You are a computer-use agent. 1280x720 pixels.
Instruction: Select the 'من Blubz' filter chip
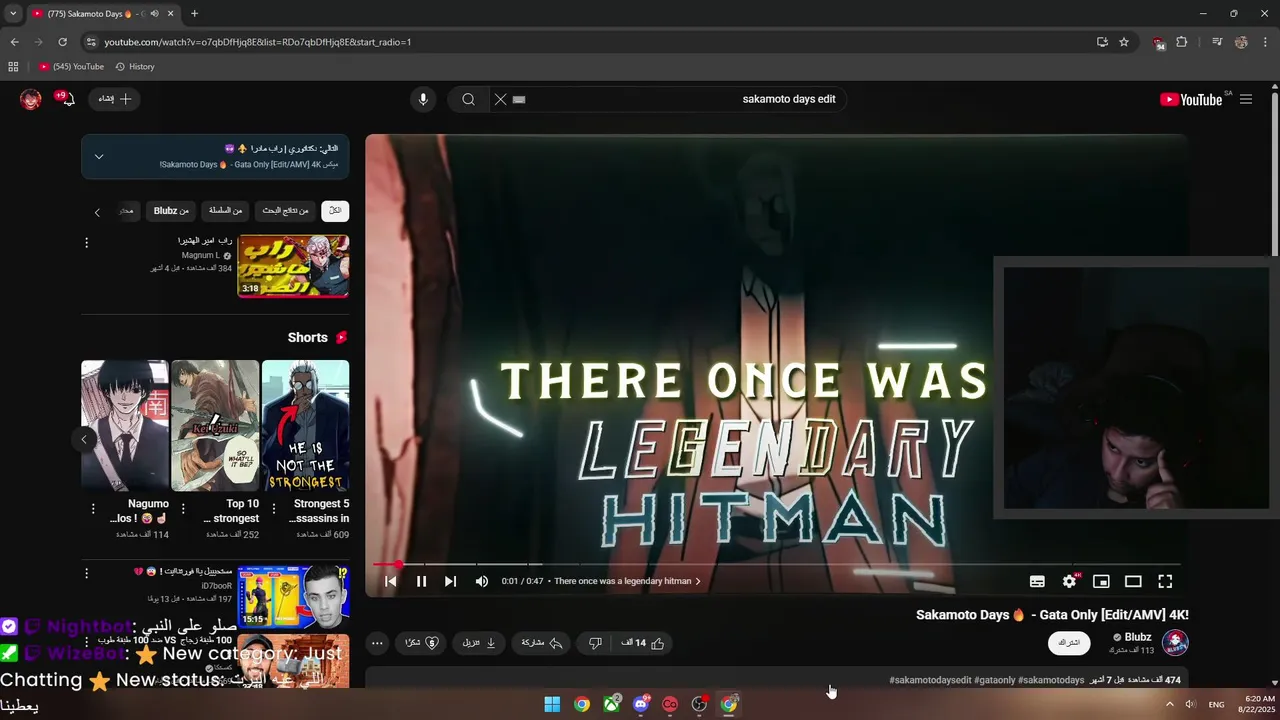[171, 210]
